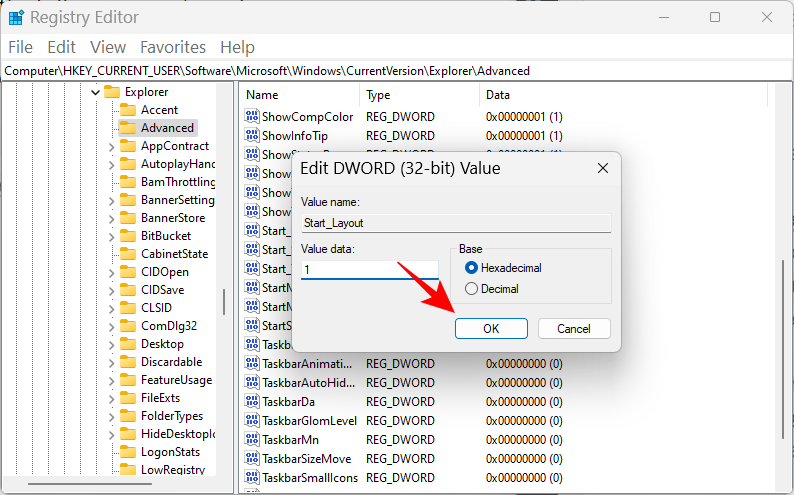794x495 pixels.
Task: Select the TaskbarSmallIcons value icon
Action: tap(252, 478)
